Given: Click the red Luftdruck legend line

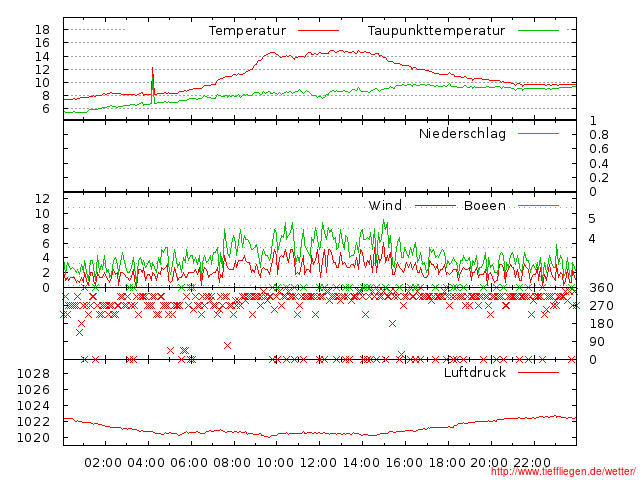Looking at the screenshot, I should 538,372.
